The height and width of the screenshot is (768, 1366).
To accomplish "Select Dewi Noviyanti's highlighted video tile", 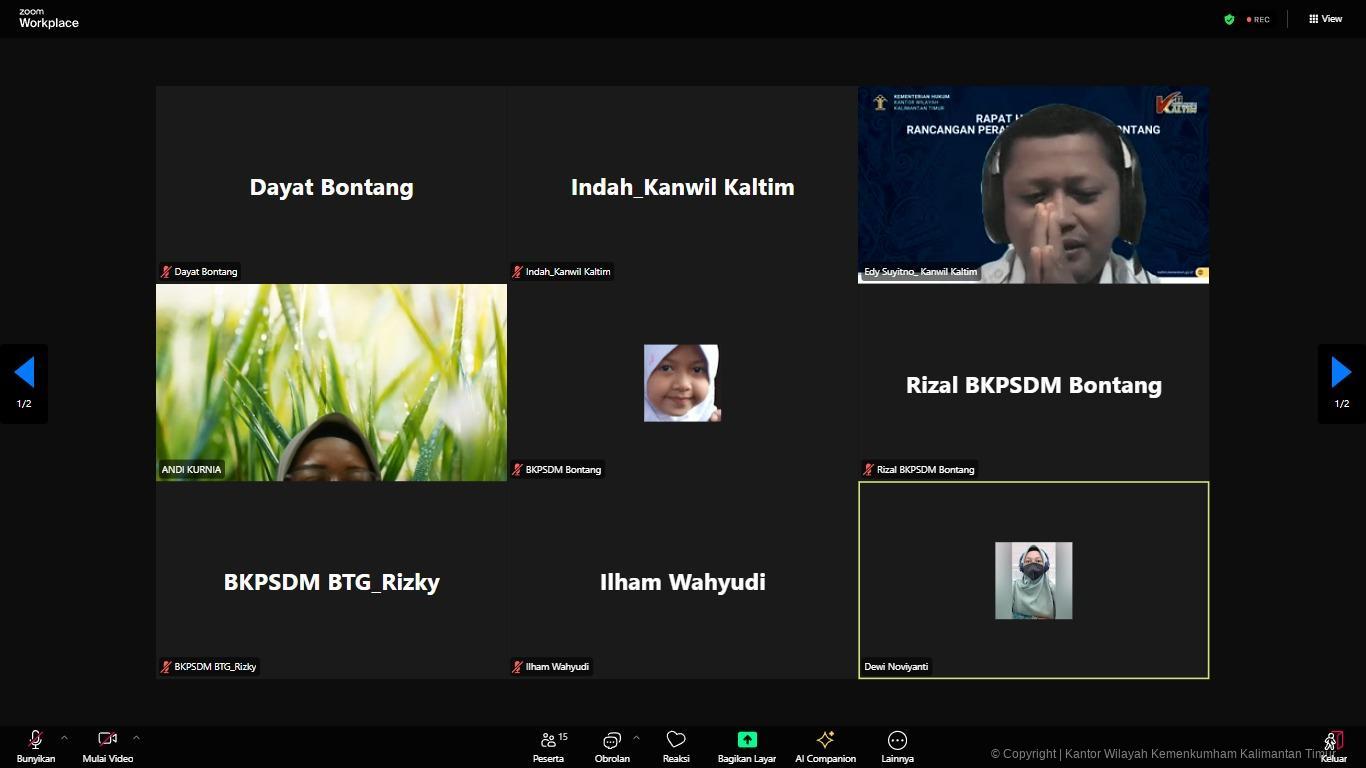I will (1033, 580).
